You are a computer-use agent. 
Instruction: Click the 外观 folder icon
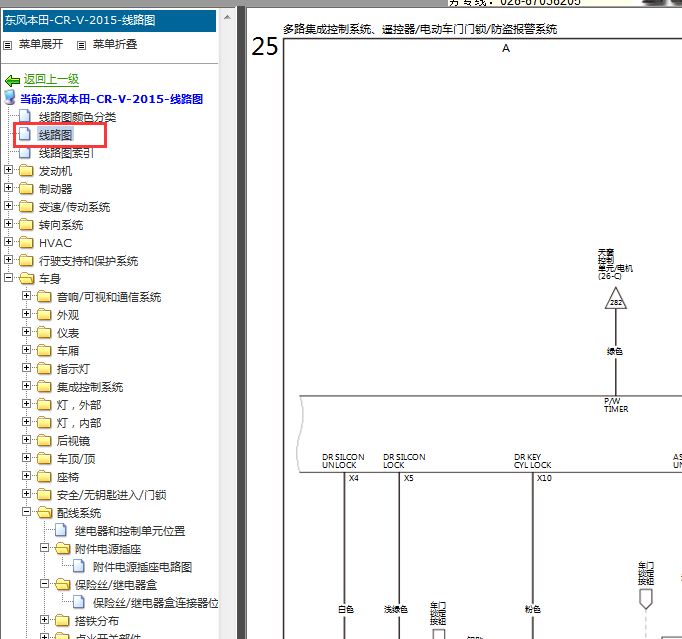tap(44, 314)
